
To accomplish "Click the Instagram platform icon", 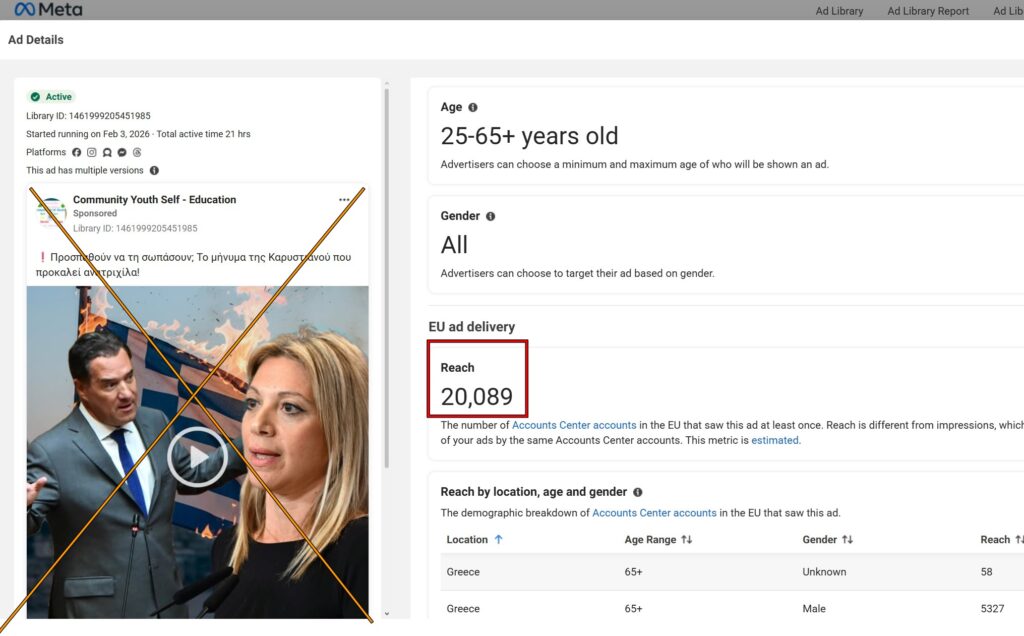I will pyautogui.click(x=91, y=153).
